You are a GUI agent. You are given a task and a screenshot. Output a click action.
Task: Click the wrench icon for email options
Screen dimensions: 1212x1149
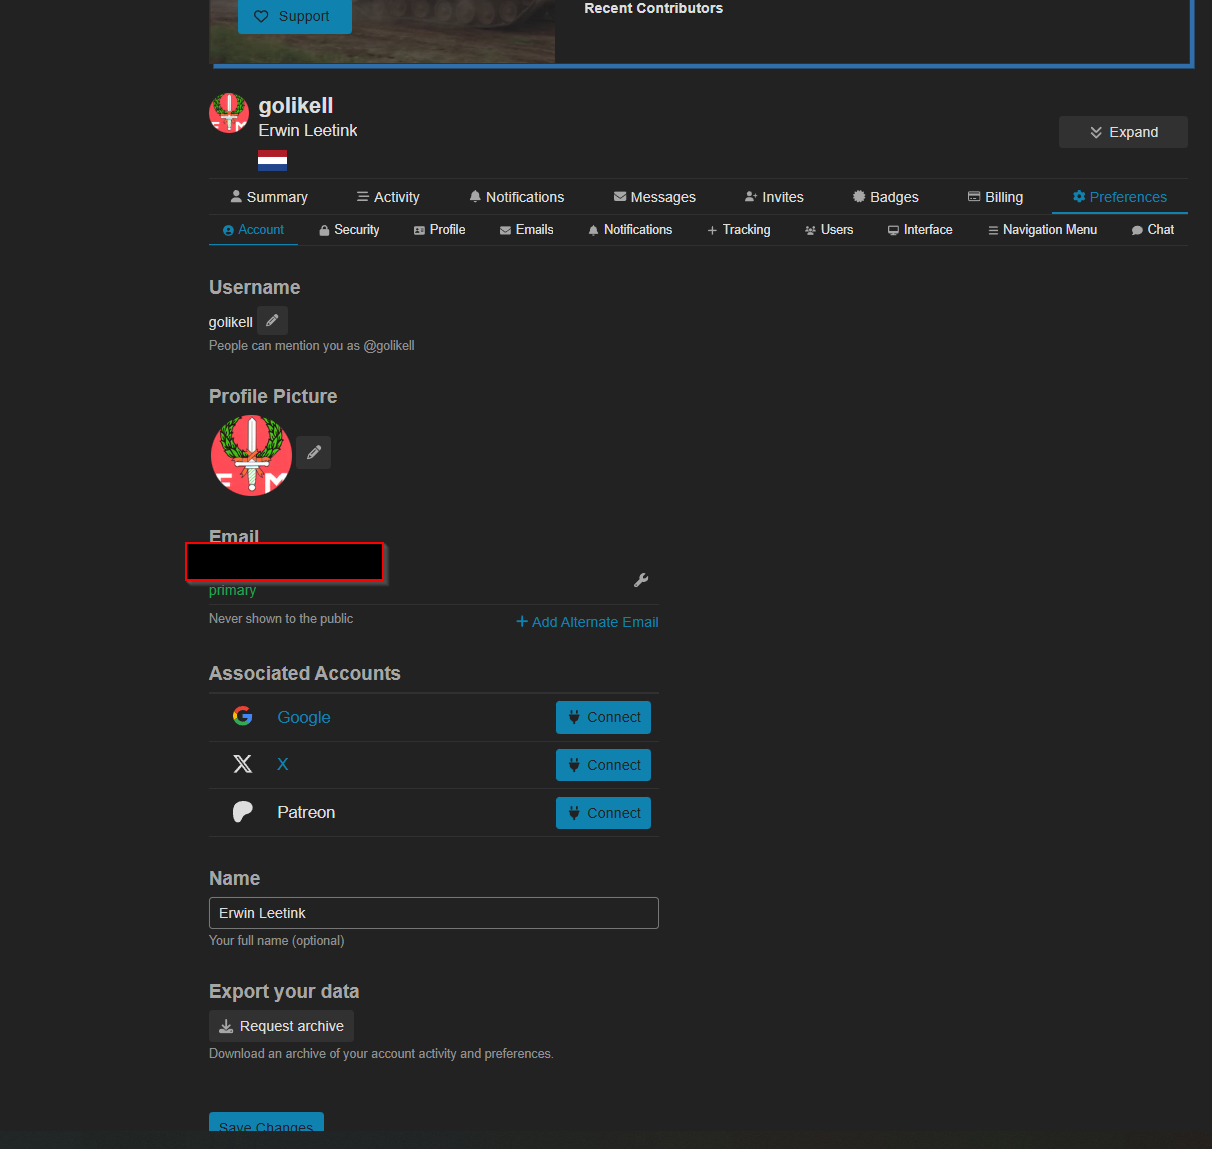pyautogui.click(x=641, y=580)
